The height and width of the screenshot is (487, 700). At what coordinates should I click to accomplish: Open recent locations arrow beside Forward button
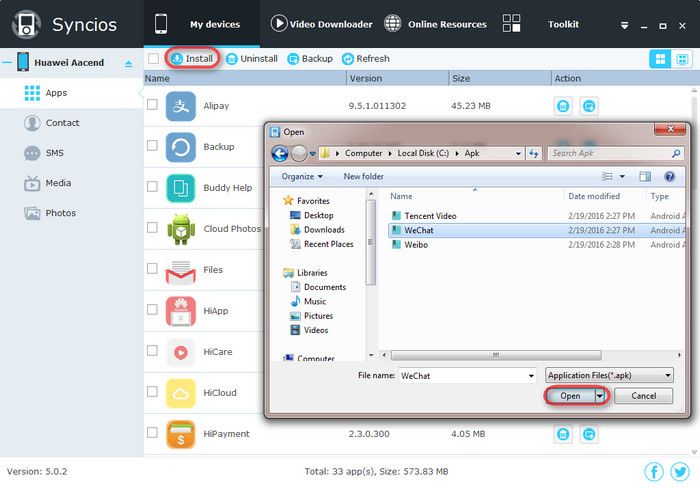coord(312,154)
